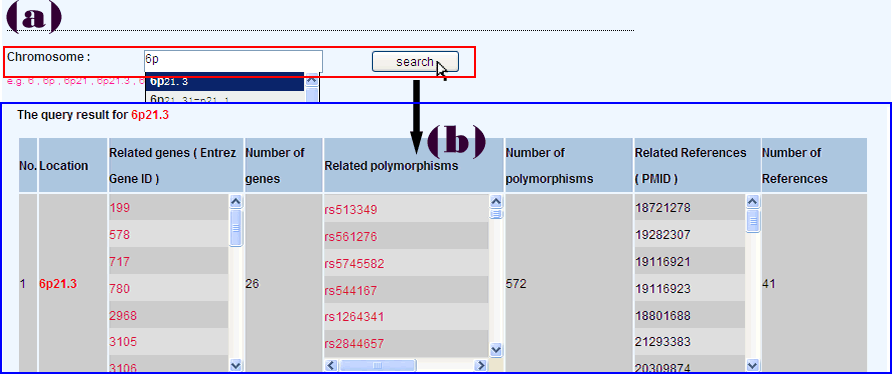Click autocomplete dropdown scroll-up arrow

[312, 80]
